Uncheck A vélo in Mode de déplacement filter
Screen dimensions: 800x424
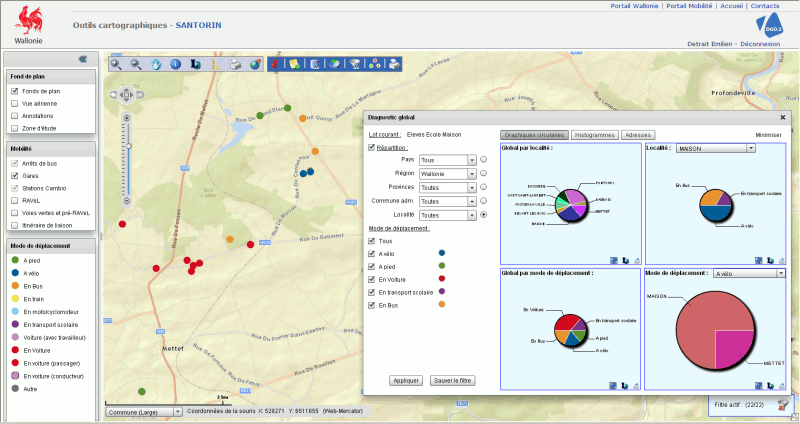(x=371, y=254)
